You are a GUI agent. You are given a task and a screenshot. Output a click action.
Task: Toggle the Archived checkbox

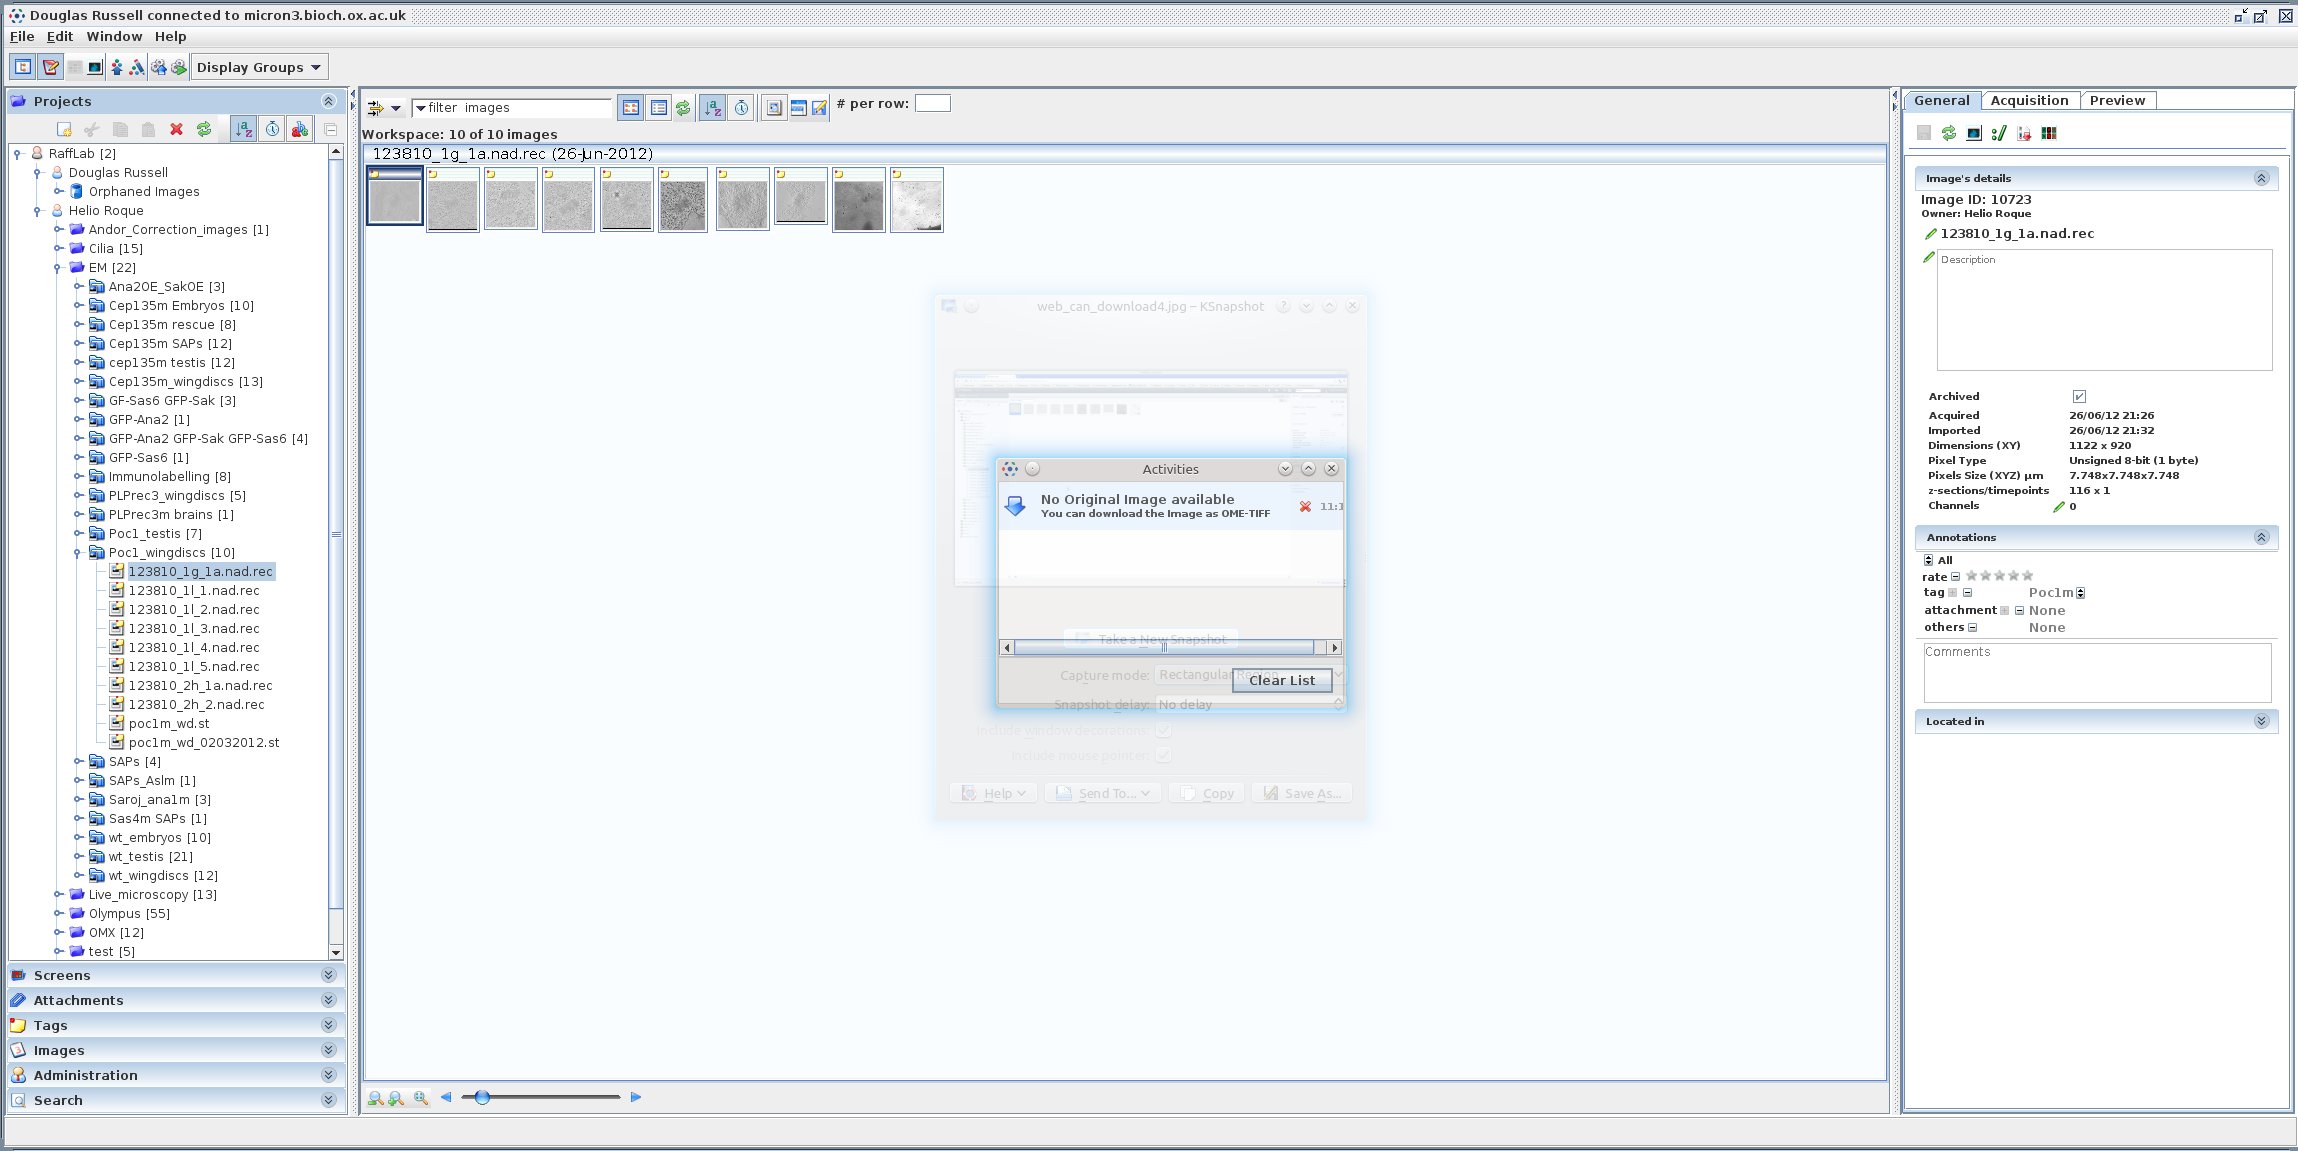[2079, 397]
